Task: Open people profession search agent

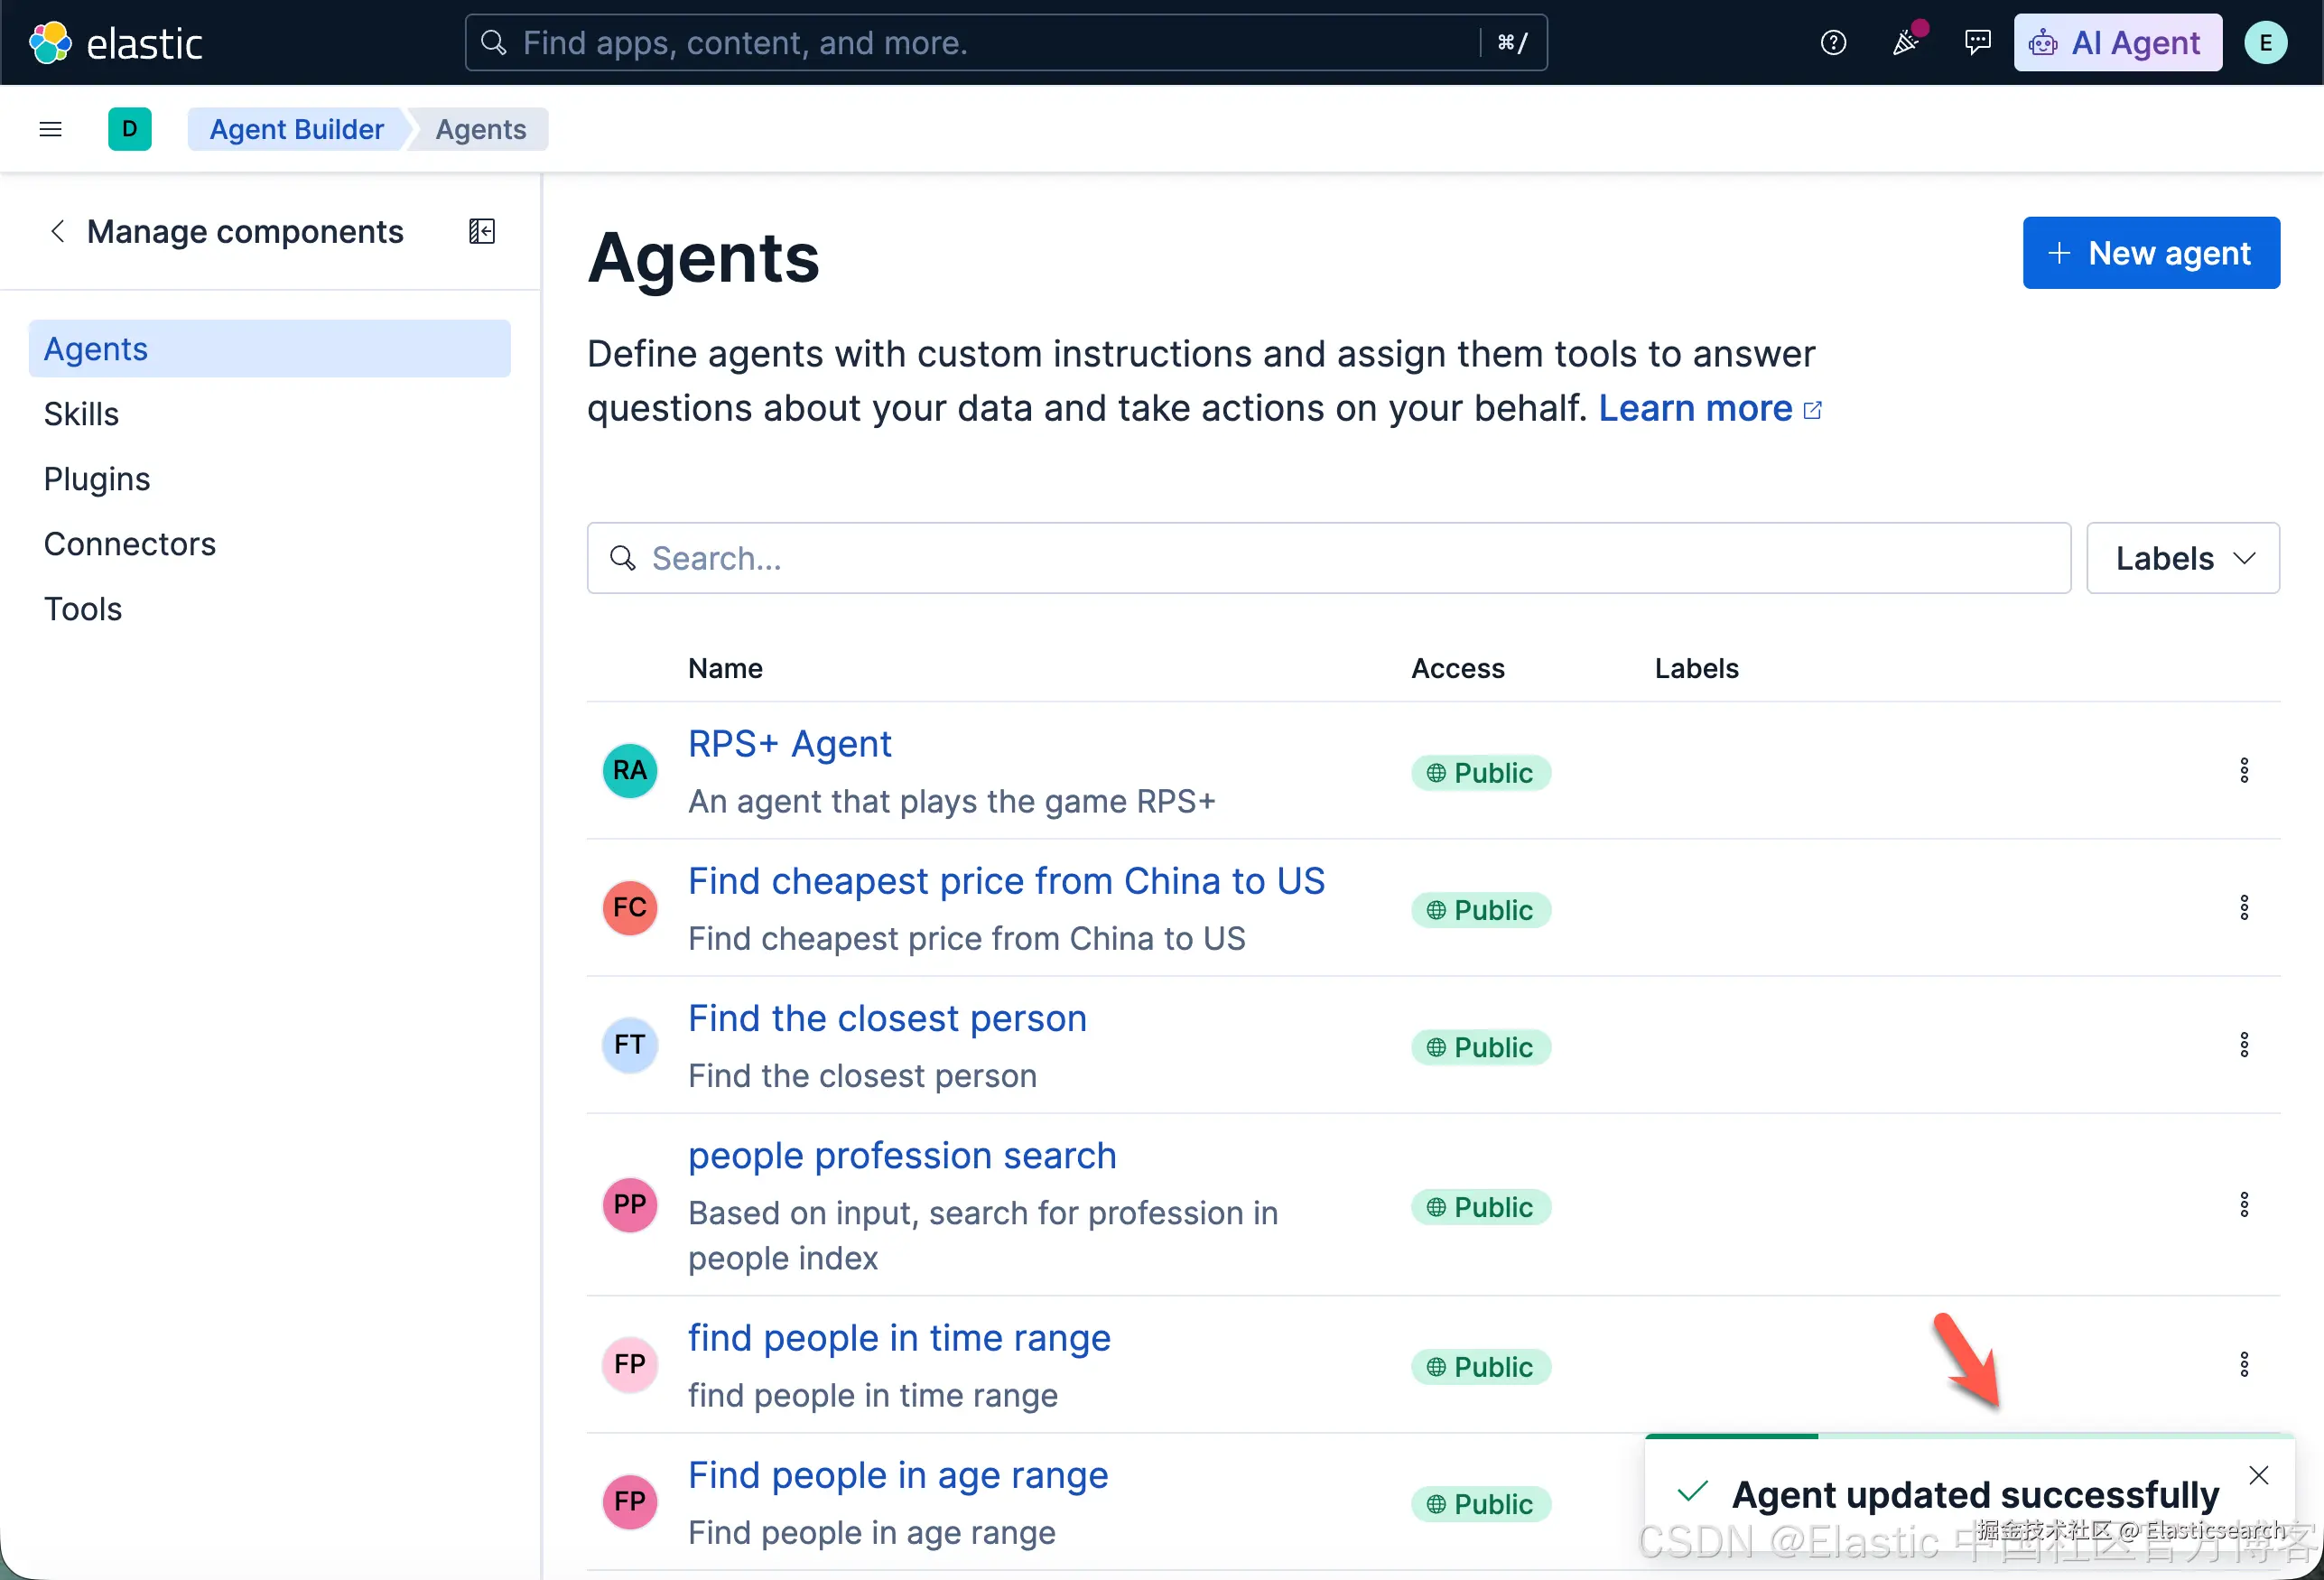Action: point(902,1155)
